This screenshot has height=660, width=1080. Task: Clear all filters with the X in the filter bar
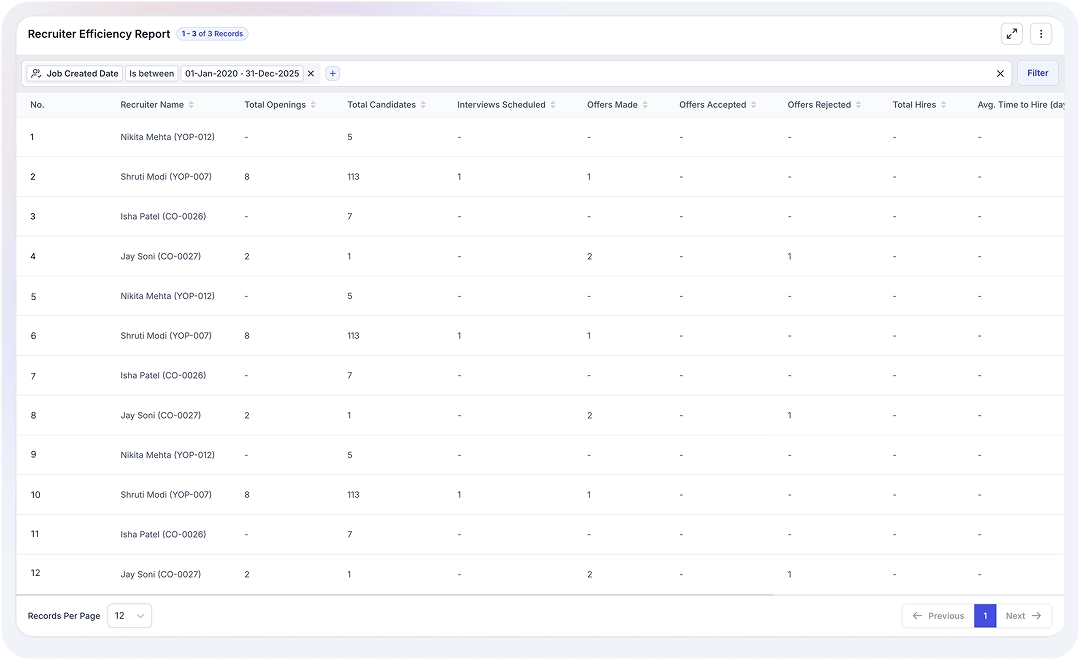click(x=1000, y=73)
